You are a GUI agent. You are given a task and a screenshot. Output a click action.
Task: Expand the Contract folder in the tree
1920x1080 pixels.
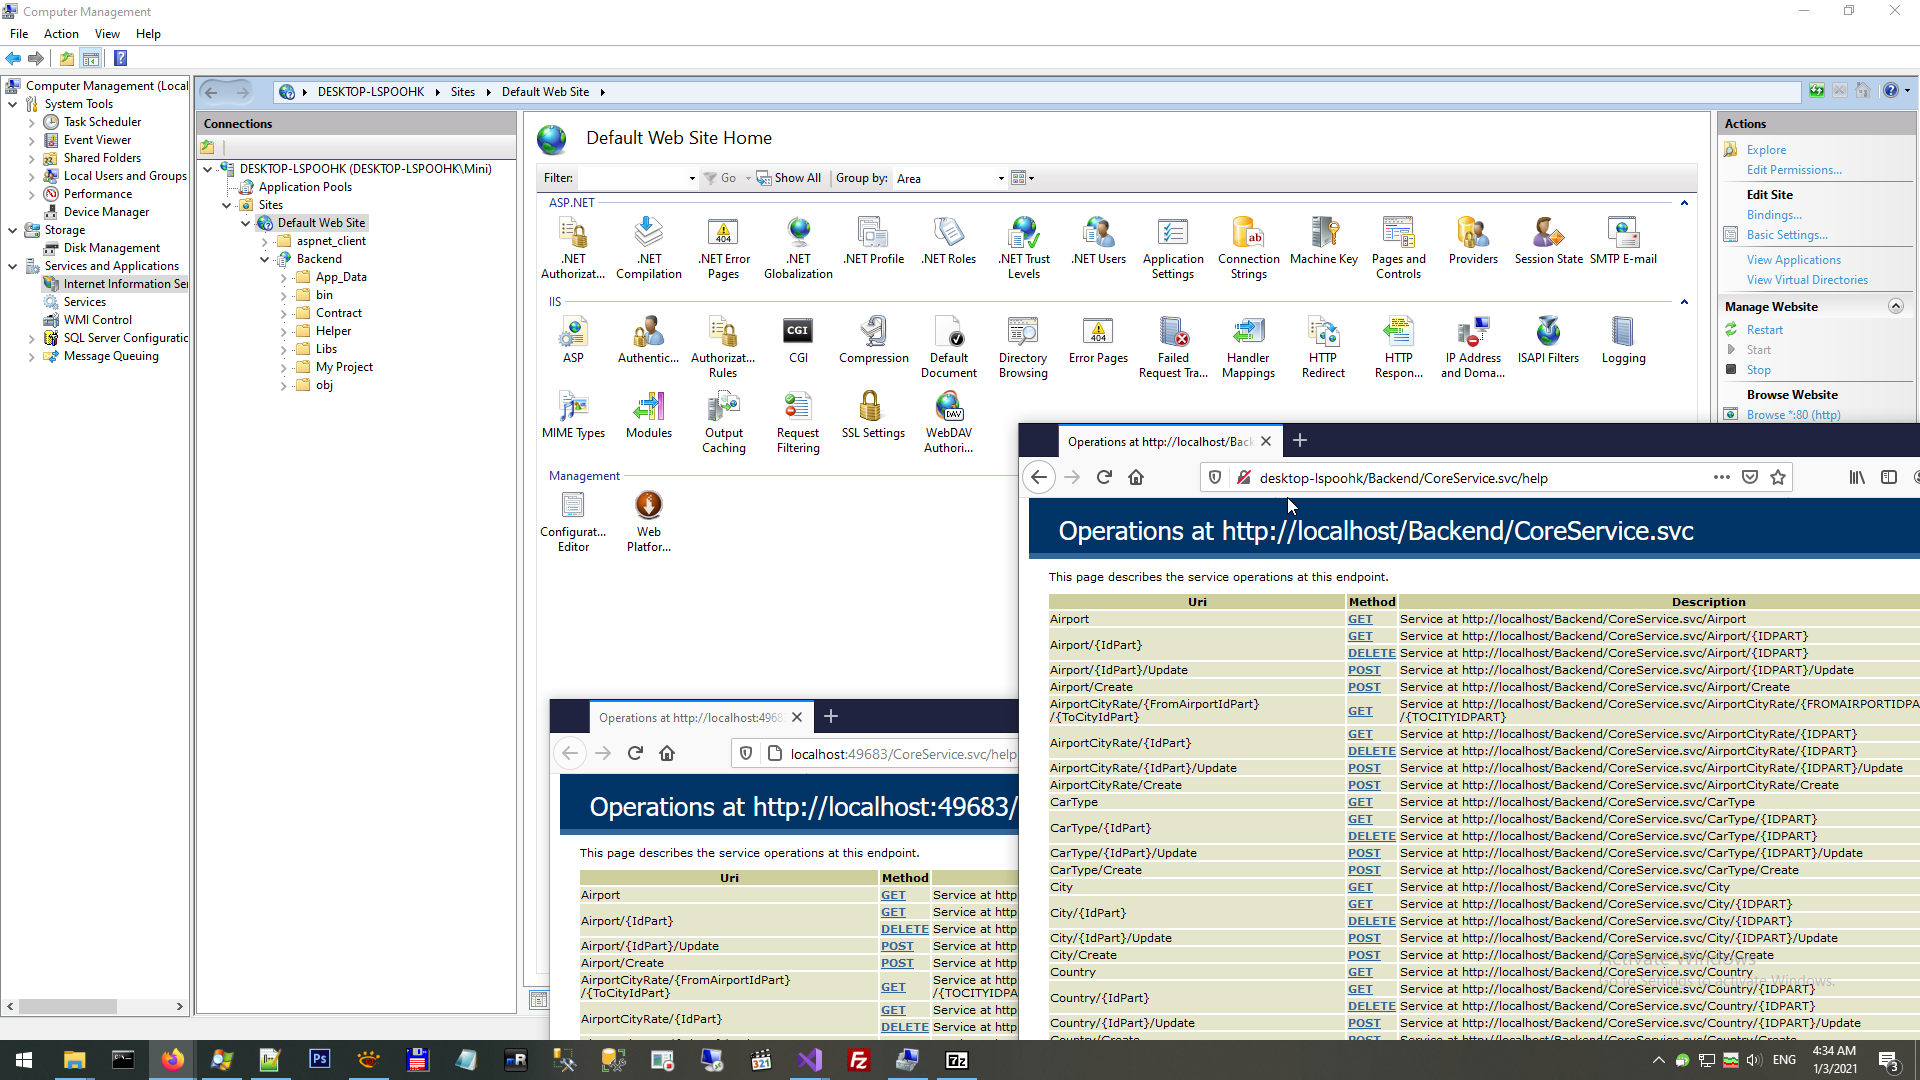point(284,314)
